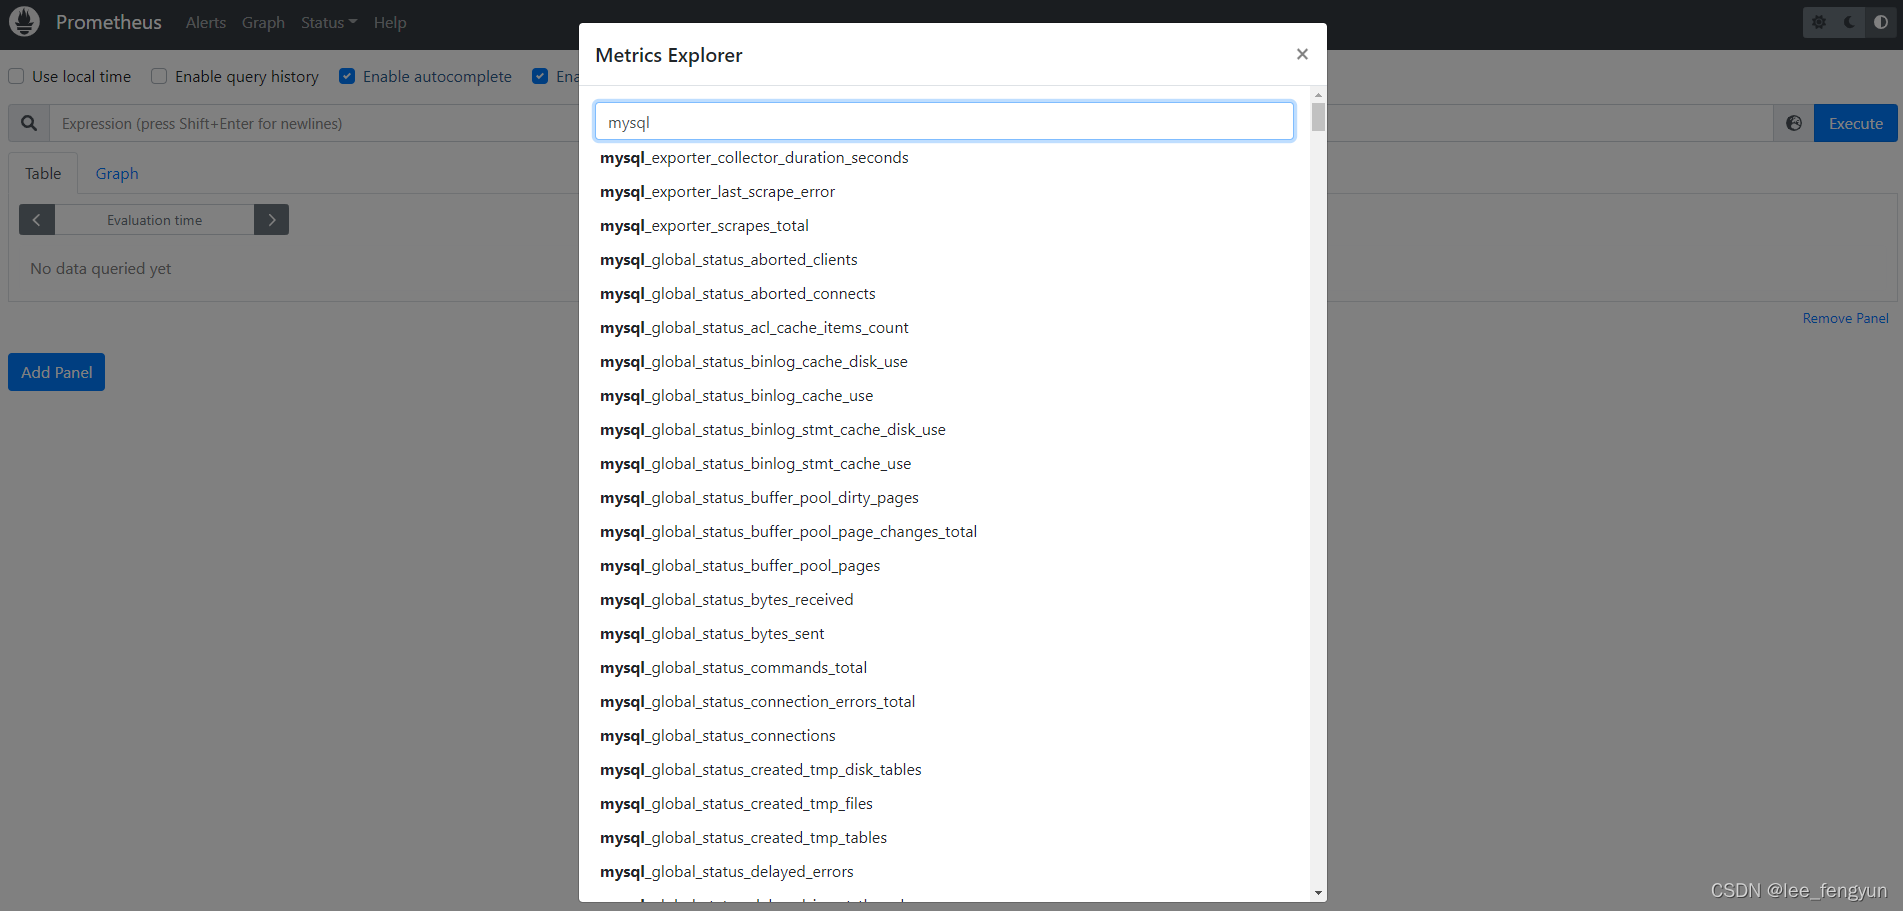1903x911 pixels.
Task: Enable query history checkbox
Action: coord(159,76)
